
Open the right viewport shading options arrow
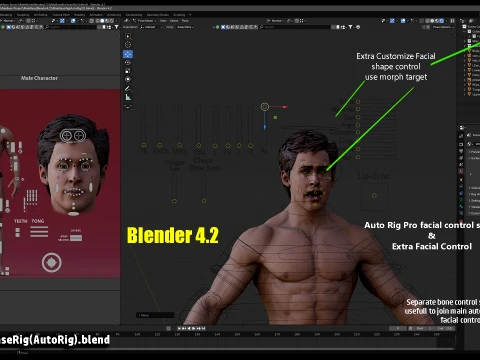(446, 21)
